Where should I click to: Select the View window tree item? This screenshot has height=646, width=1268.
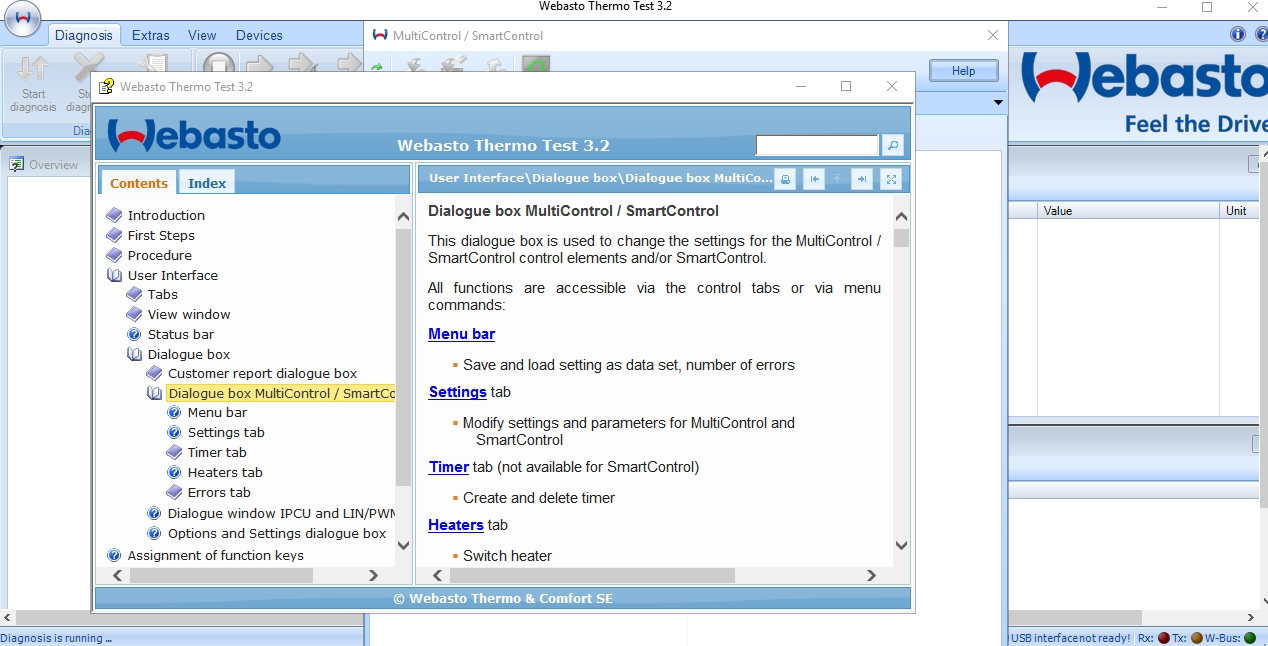coord(189,314)
